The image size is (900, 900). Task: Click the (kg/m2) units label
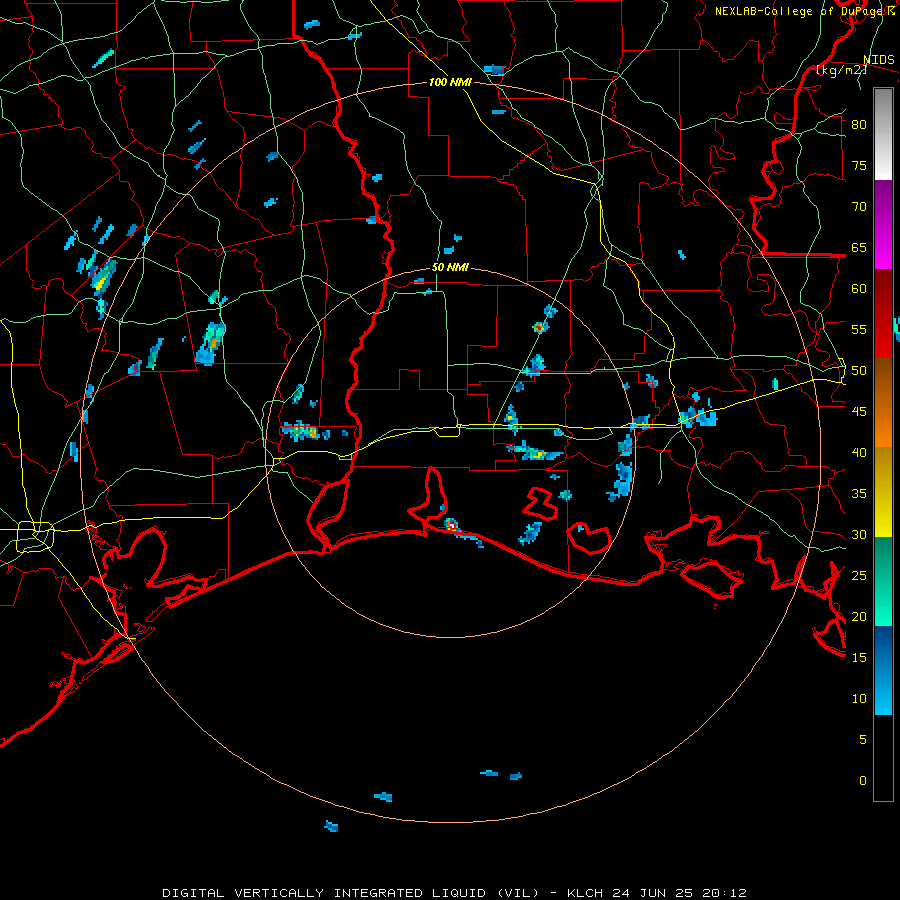point(841,71)
